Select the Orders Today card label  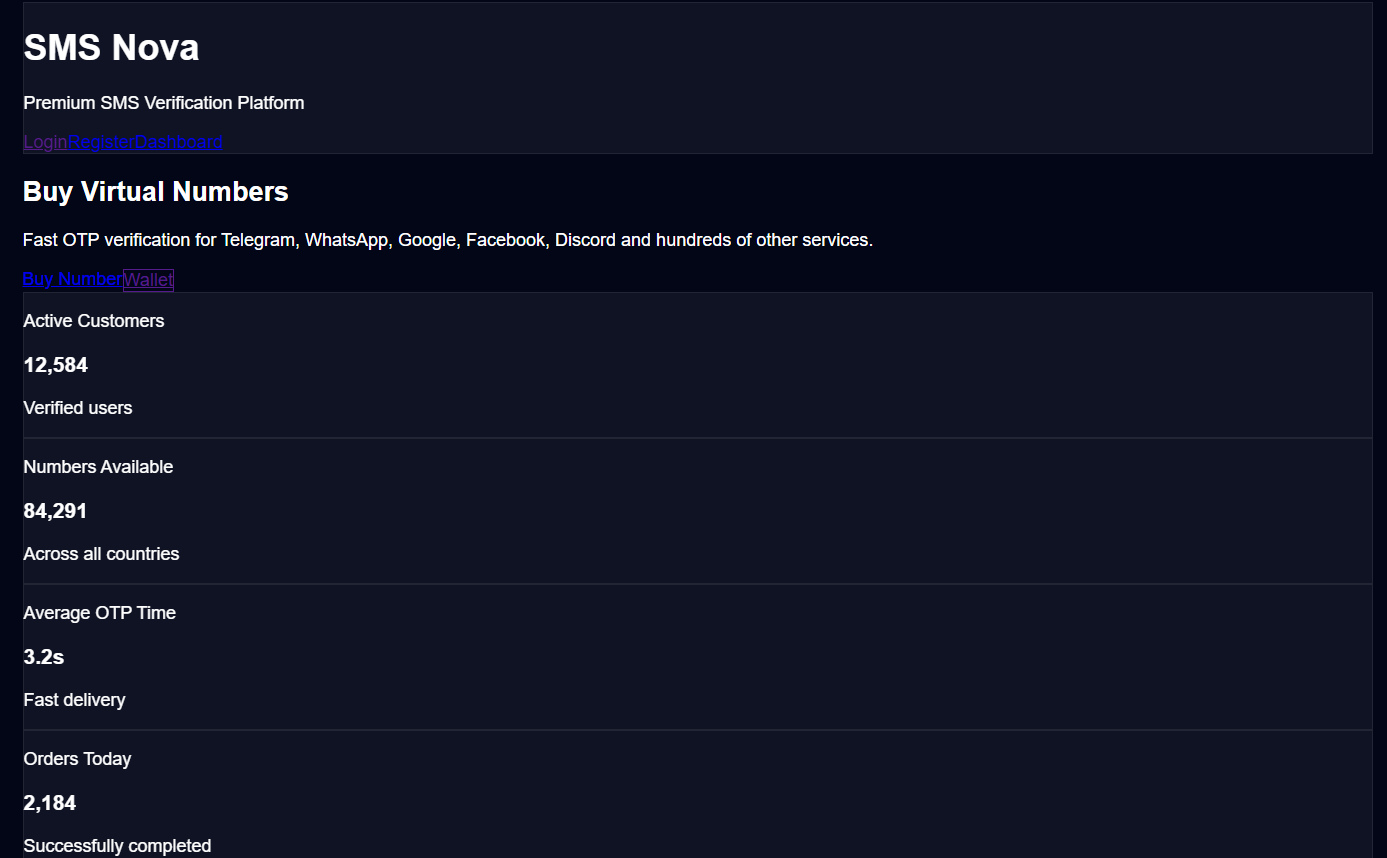pos(78,759)
